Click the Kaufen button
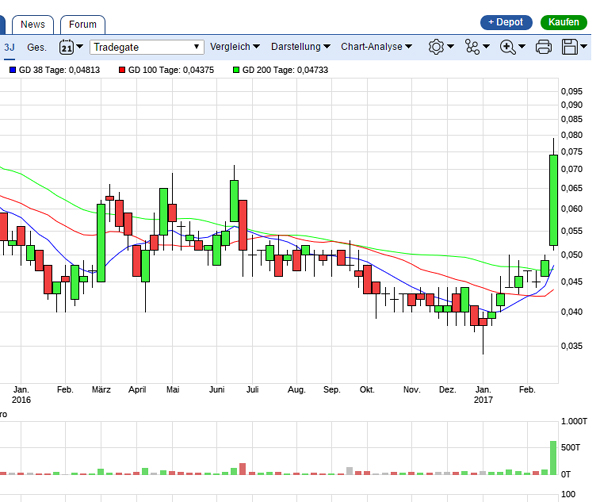600x502 pixels. tap(564, 22)
